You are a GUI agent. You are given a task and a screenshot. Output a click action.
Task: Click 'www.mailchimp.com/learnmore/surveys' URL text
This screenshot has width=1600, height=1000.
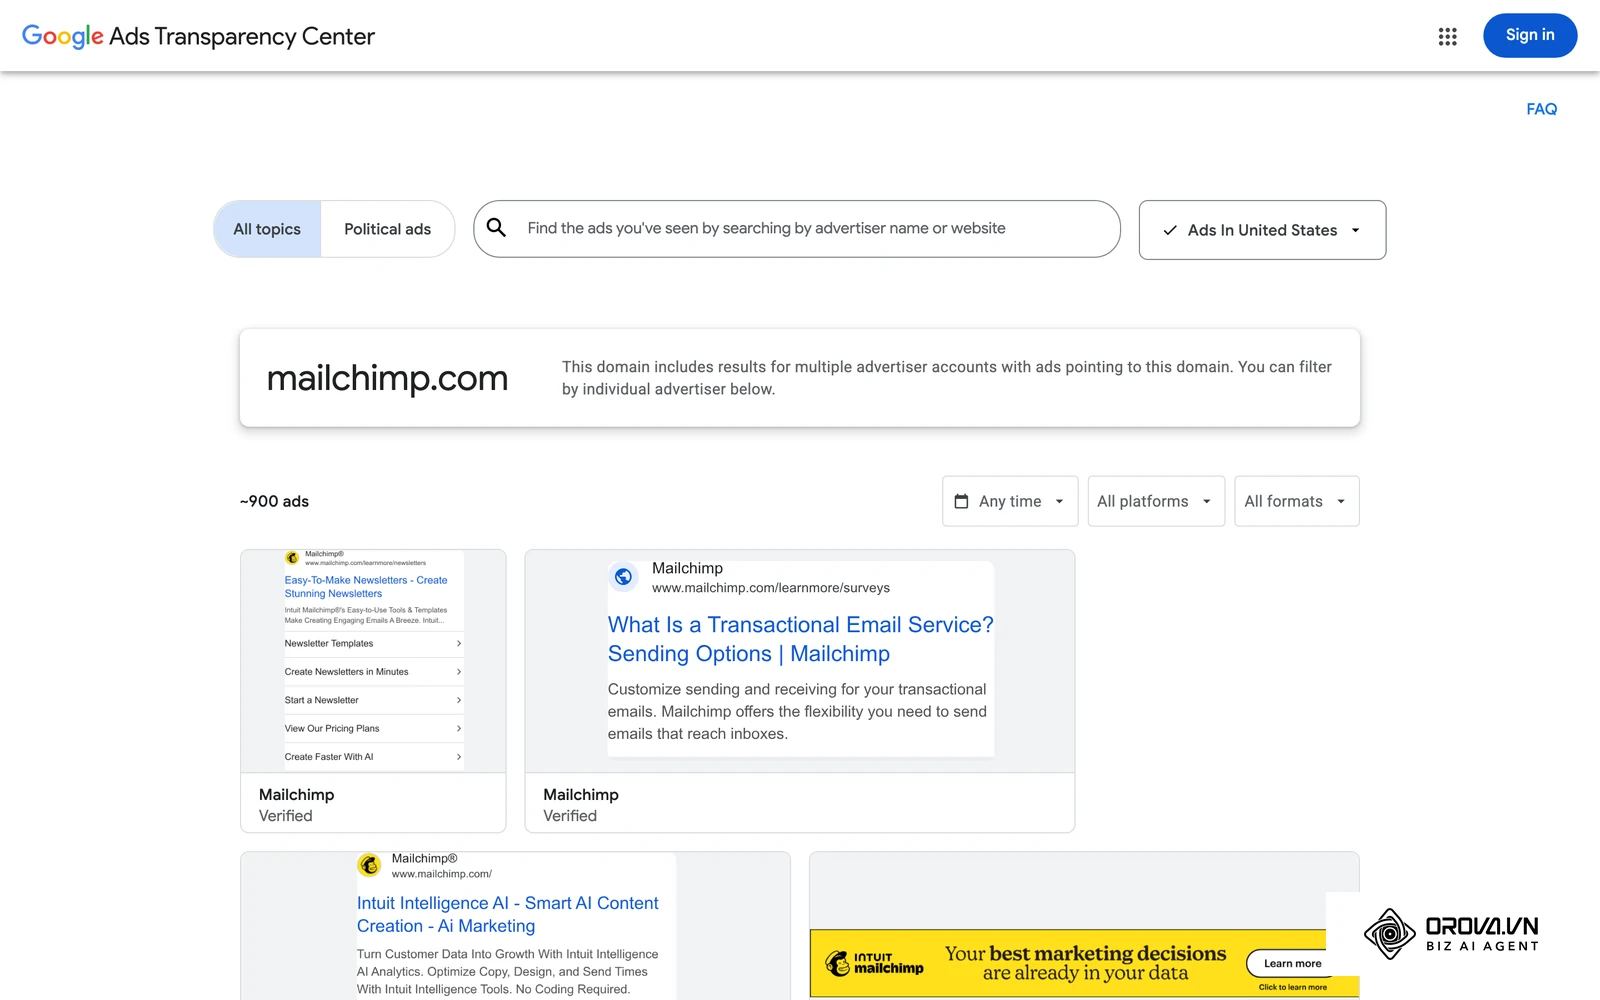pos(771,588)
